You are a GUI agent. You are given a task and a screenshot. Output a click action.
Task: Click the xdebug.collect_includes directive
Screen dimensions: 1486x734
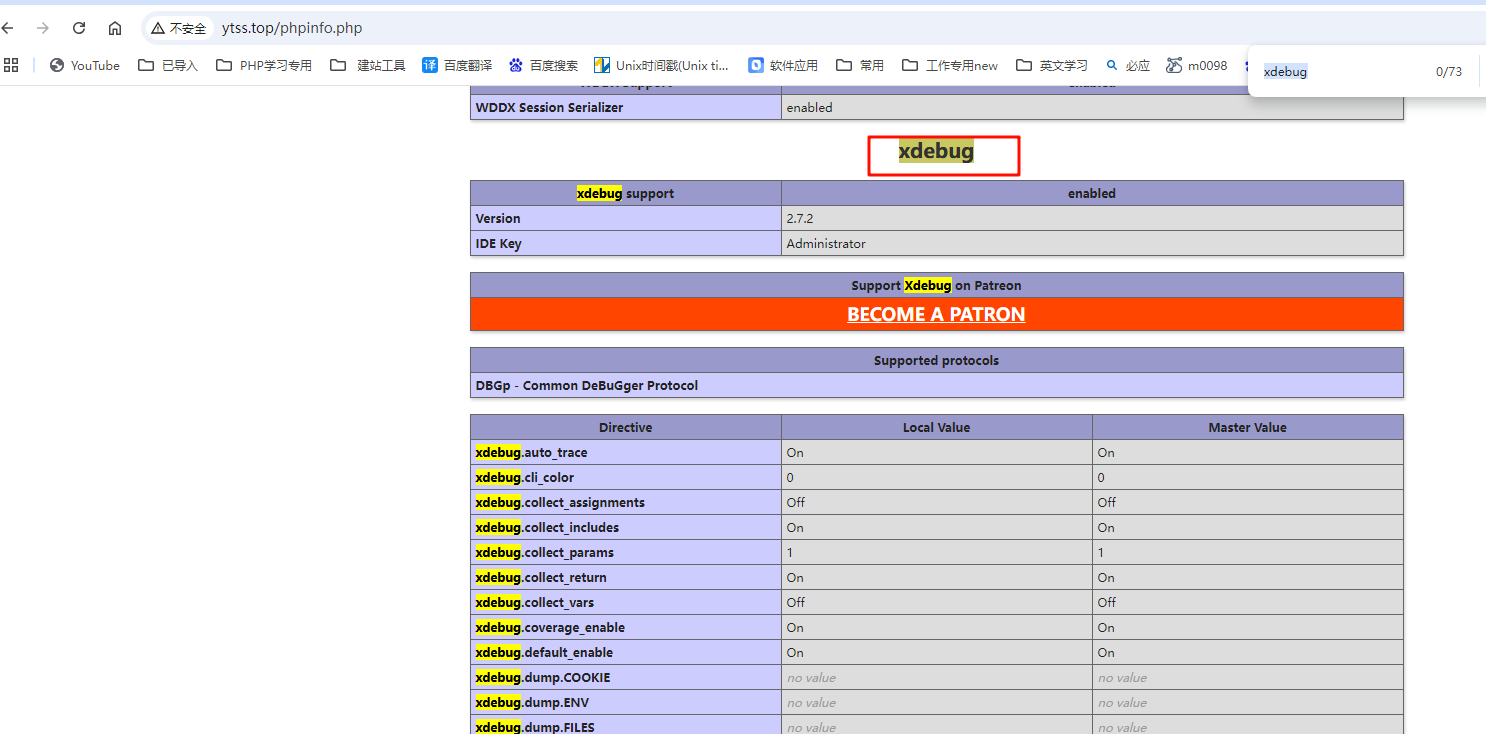547,527
